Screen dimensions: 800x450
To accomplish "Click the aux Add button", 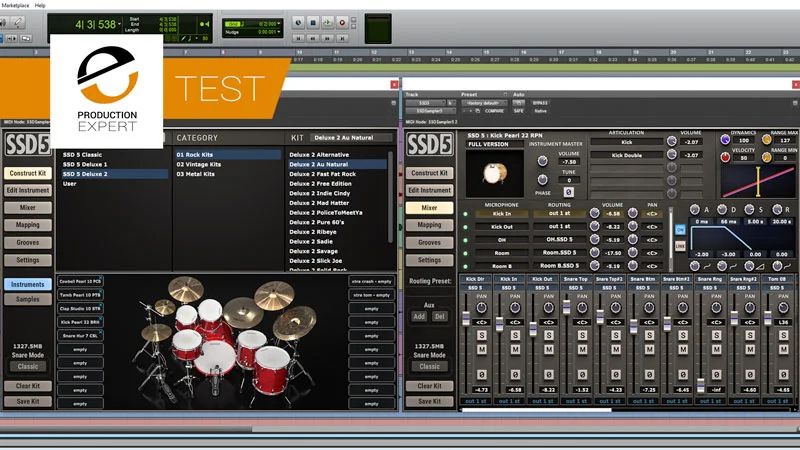I will pos(419,316).
